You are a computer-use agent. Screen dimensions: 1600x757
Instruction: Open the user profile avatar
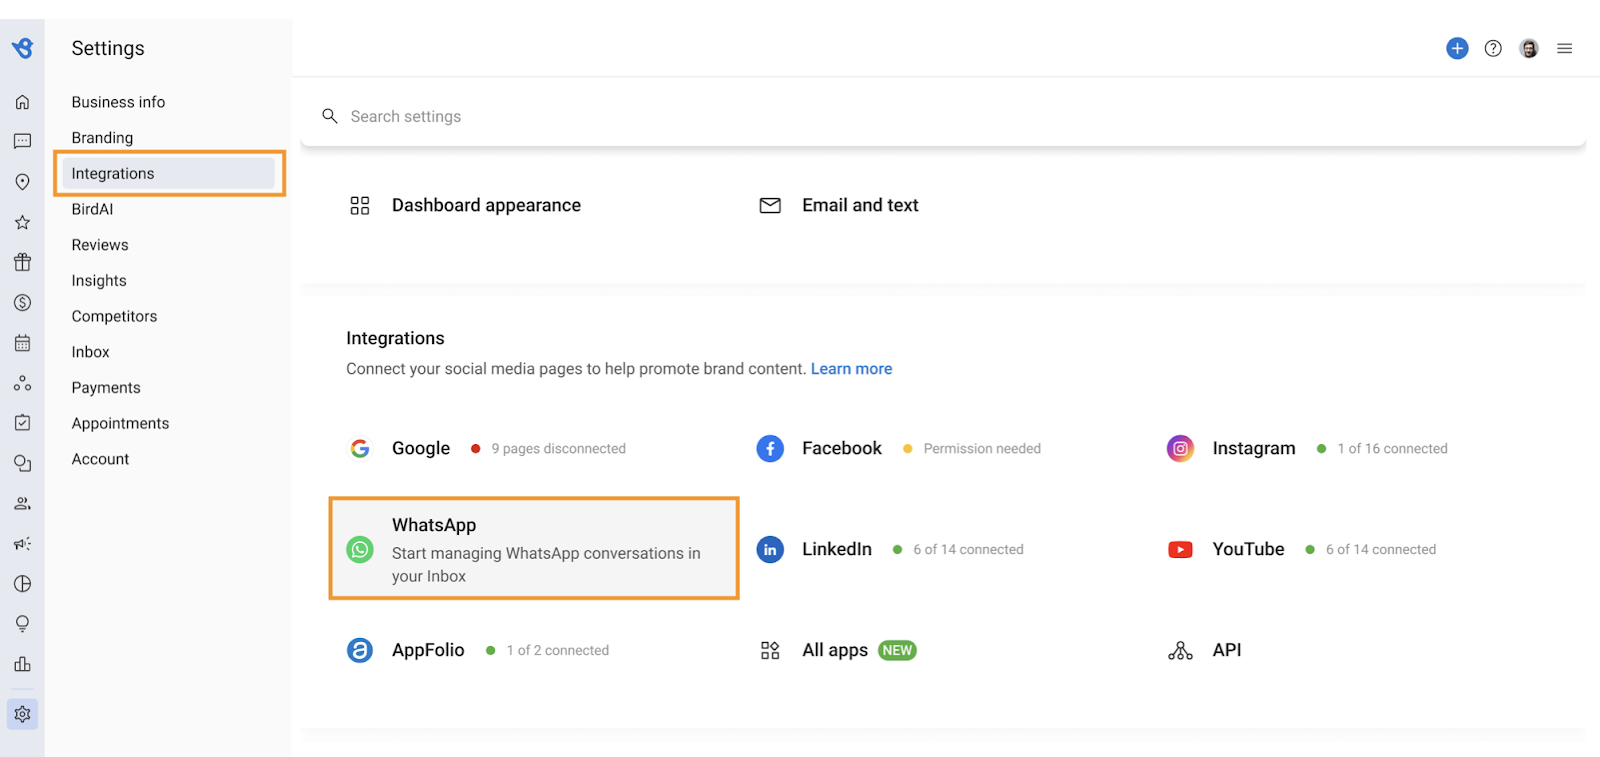(x=1529, y=48)
